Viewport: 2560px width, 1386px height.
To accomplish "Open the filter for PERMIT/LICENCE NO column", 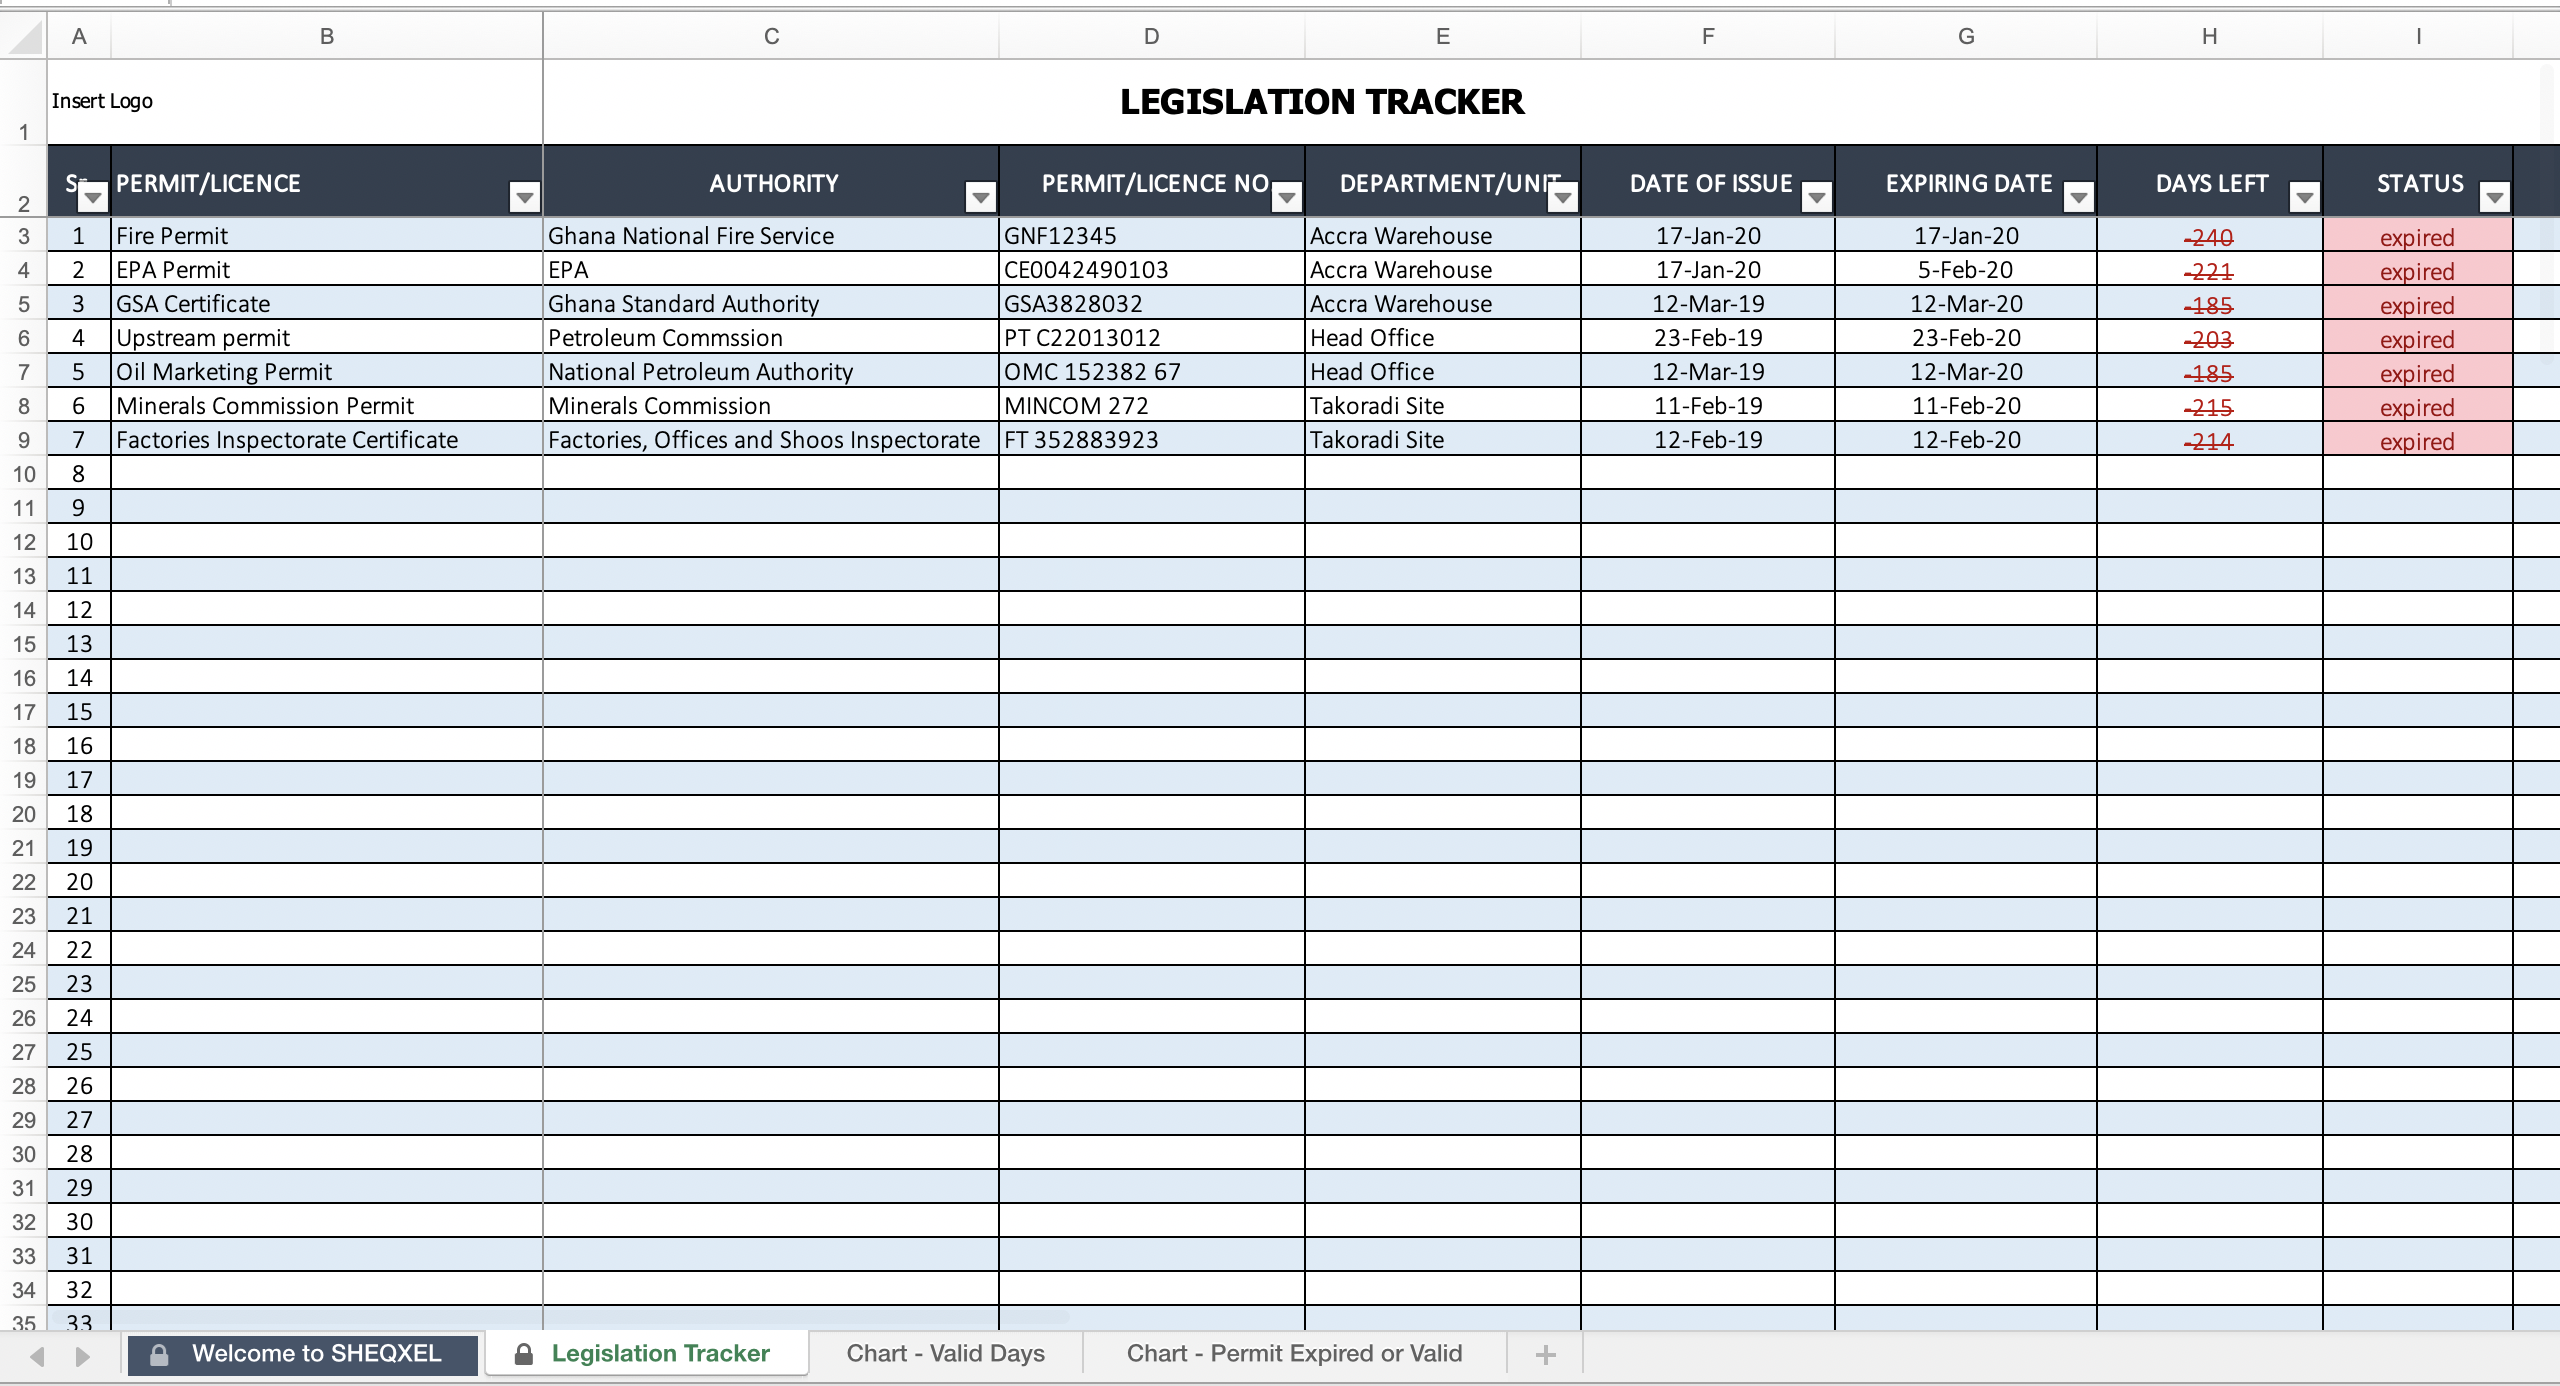I will pos(1285,197).
